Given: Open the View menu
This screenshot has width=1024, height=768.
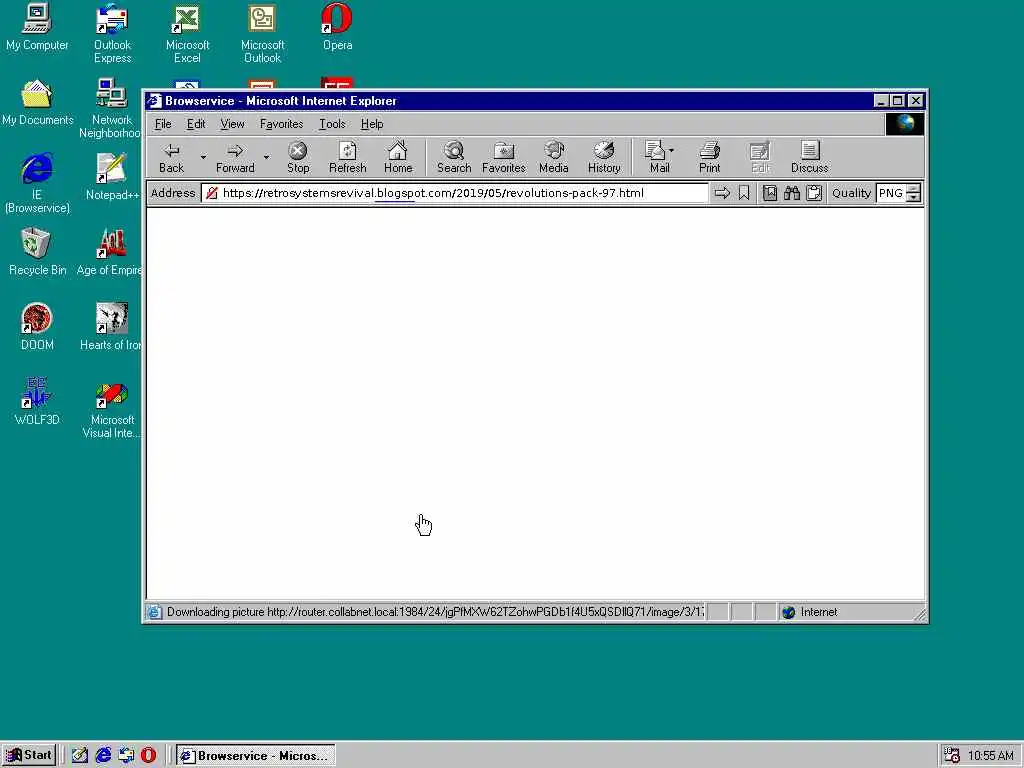Looking at the screenshot, I should pyautogui.click(x=232, y=124).
